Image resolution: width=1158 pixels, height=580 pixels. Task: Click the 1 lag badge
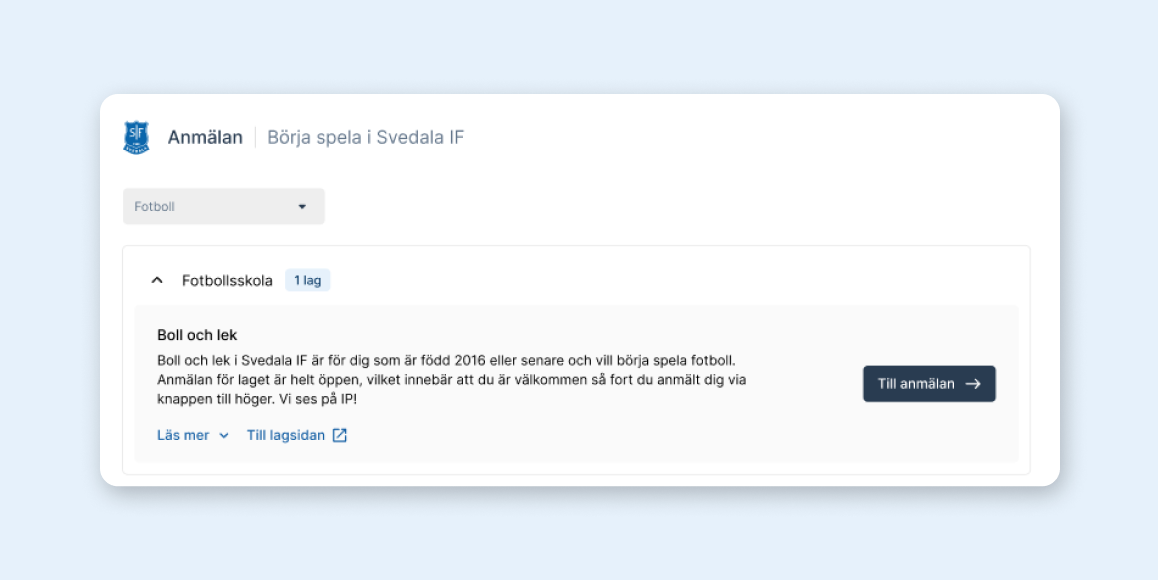point(307,281)
